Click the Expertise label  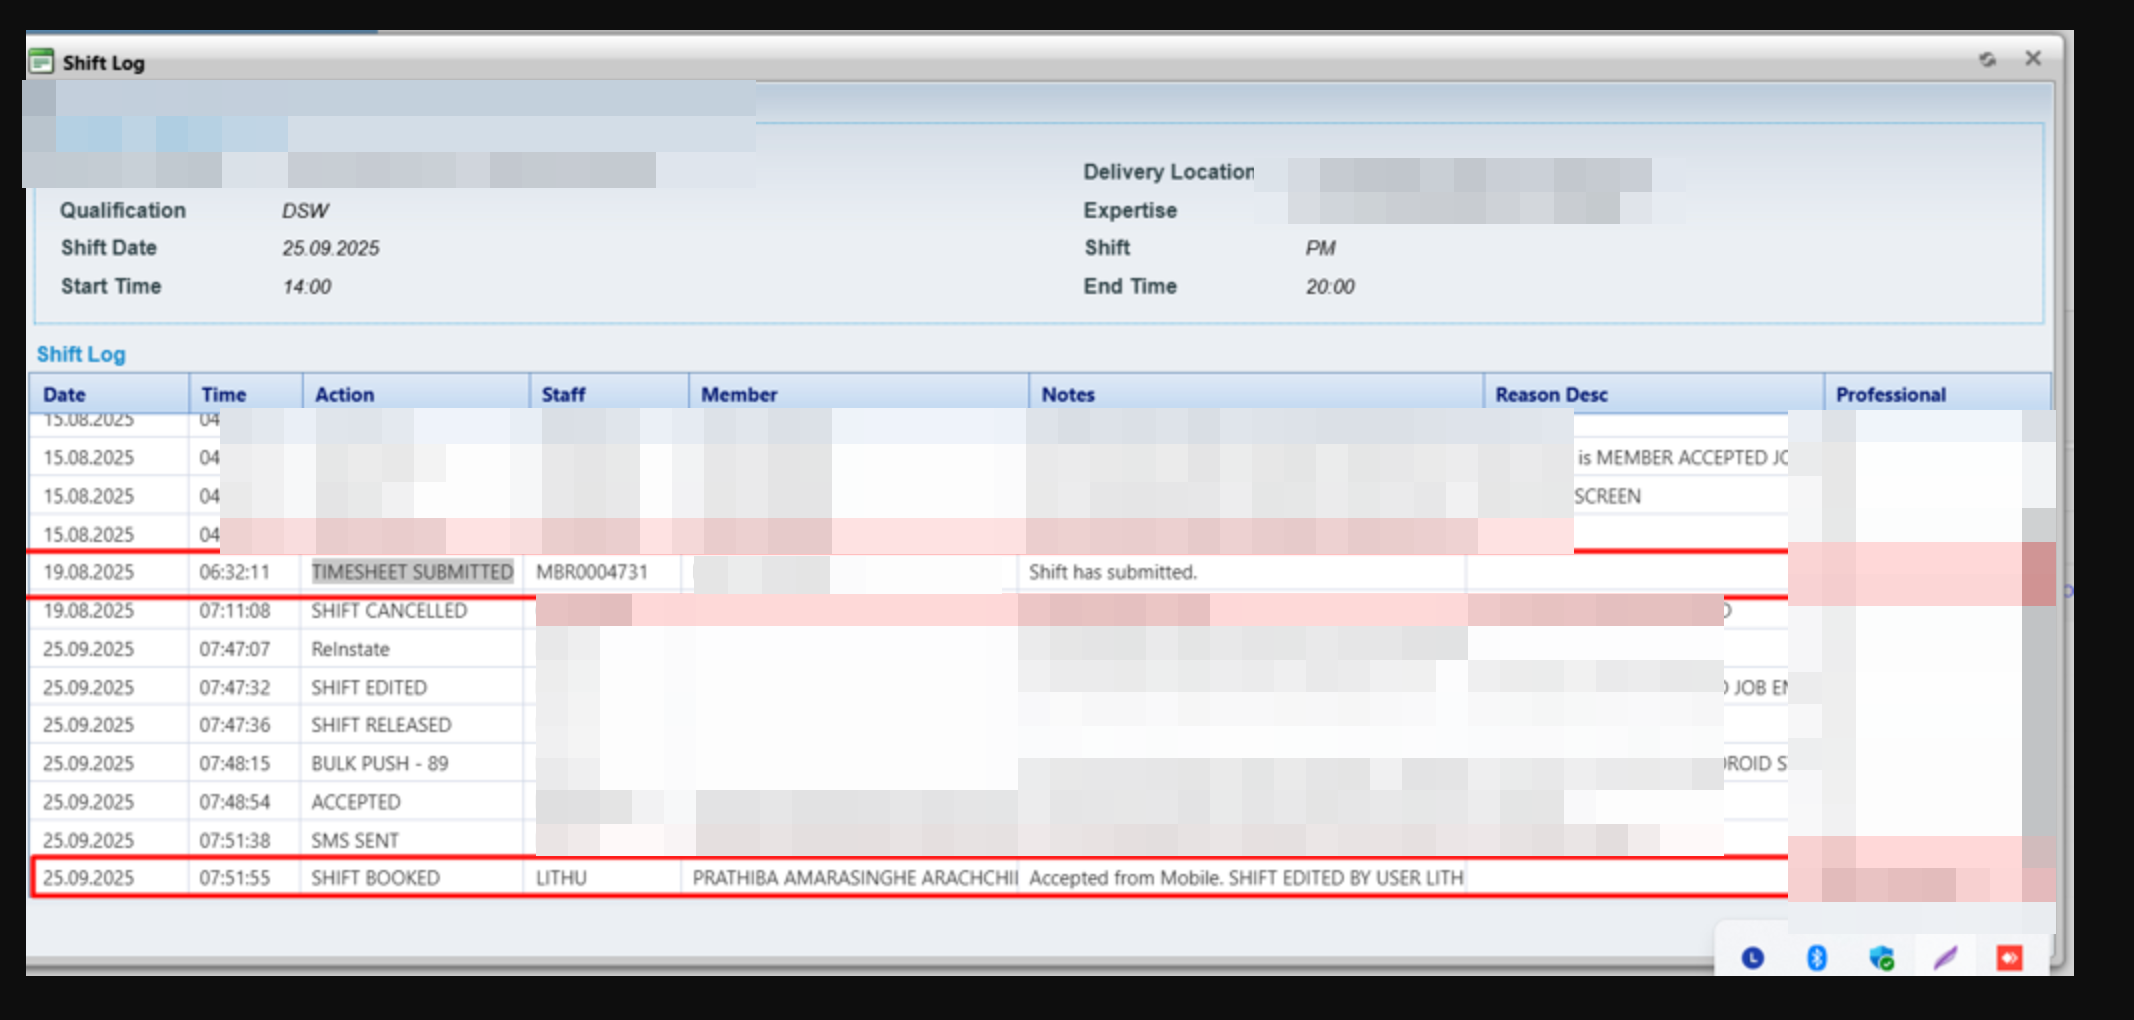(1130, 211)
